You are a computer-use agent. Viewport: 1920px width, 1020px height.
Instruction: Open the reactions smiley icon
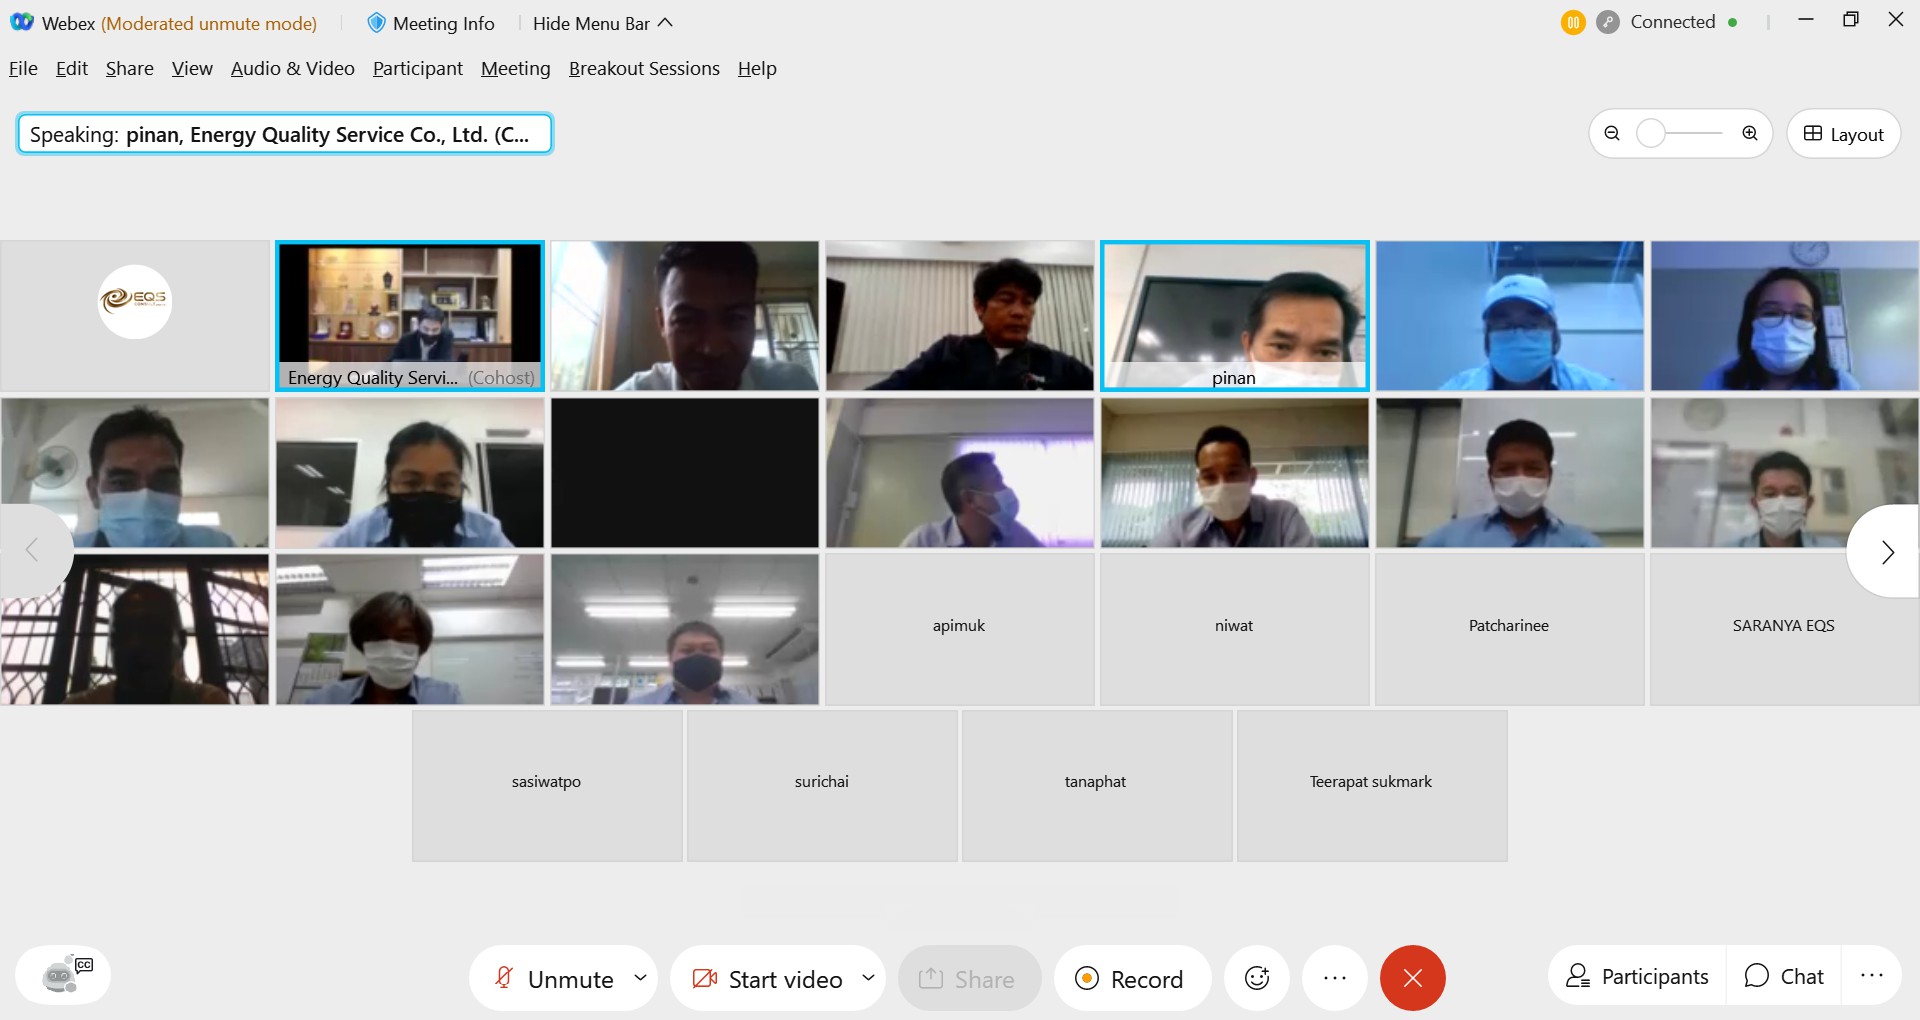tap(1257, 978)
